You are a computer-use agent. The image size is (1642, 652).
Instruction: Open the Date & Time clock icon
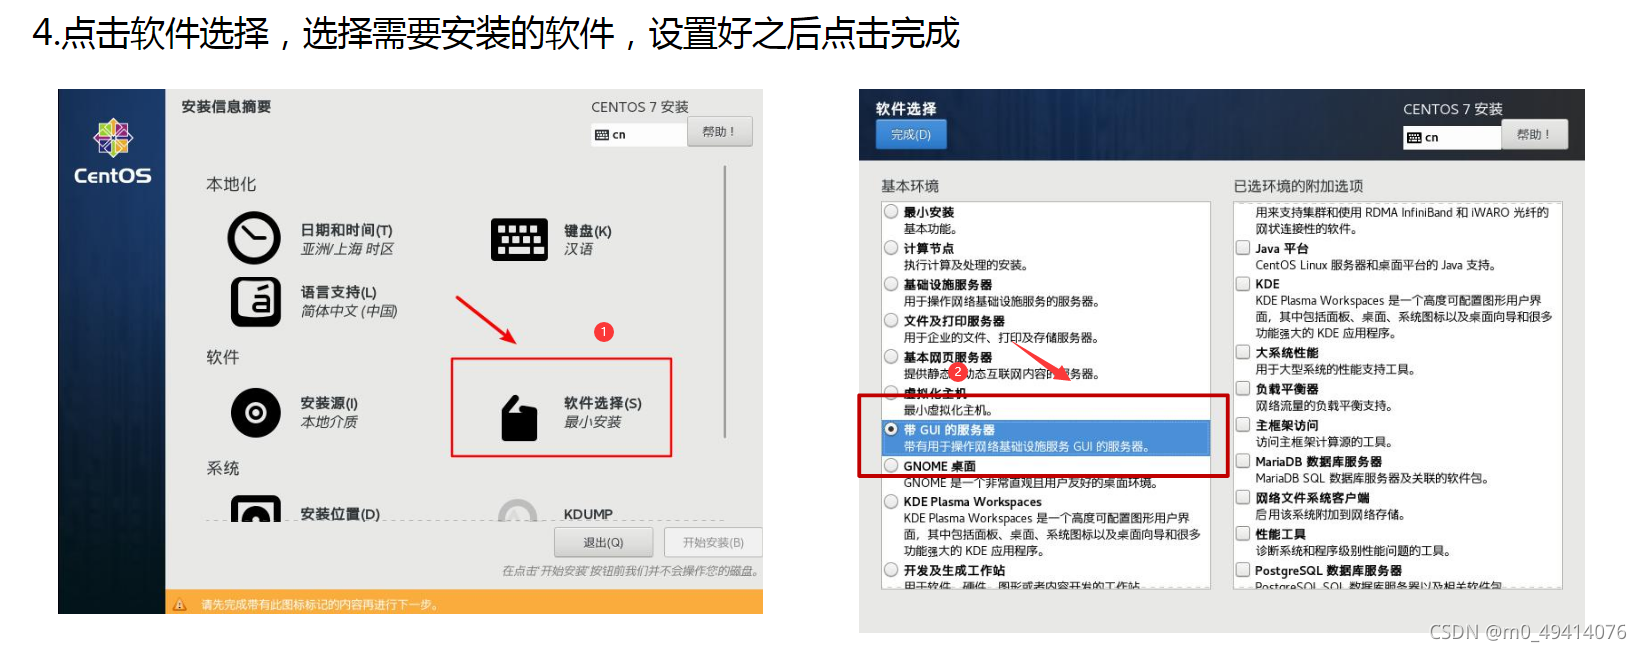(x=254, y=238)
